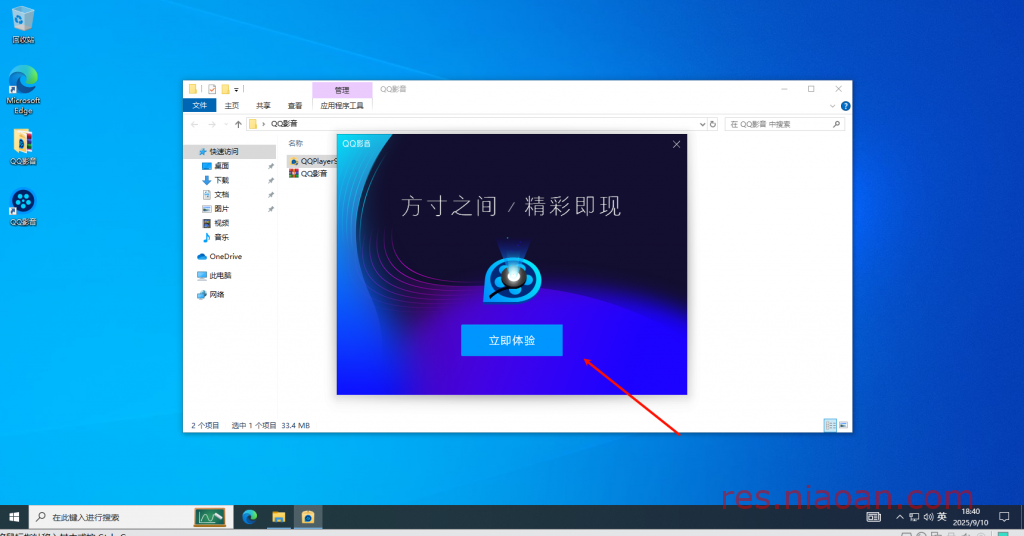Select the QQ影音 archive file in list
The image size is (1024, 536).
[308, 174]
